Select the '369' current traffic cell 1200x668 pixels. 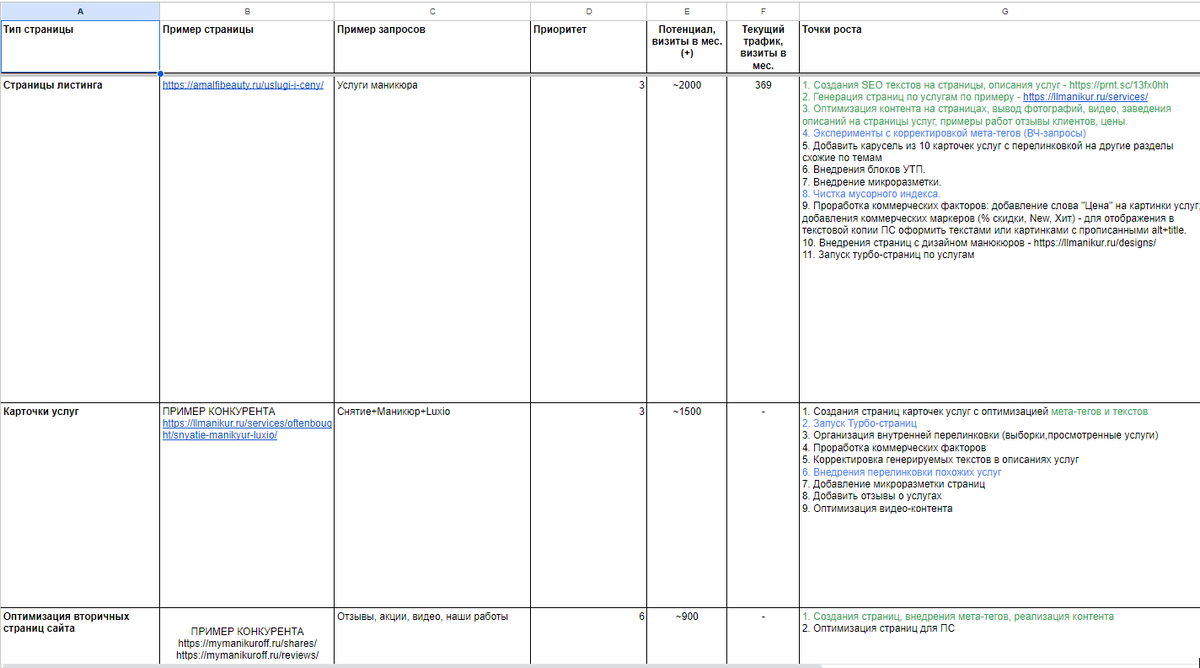(x=763, y=237)
